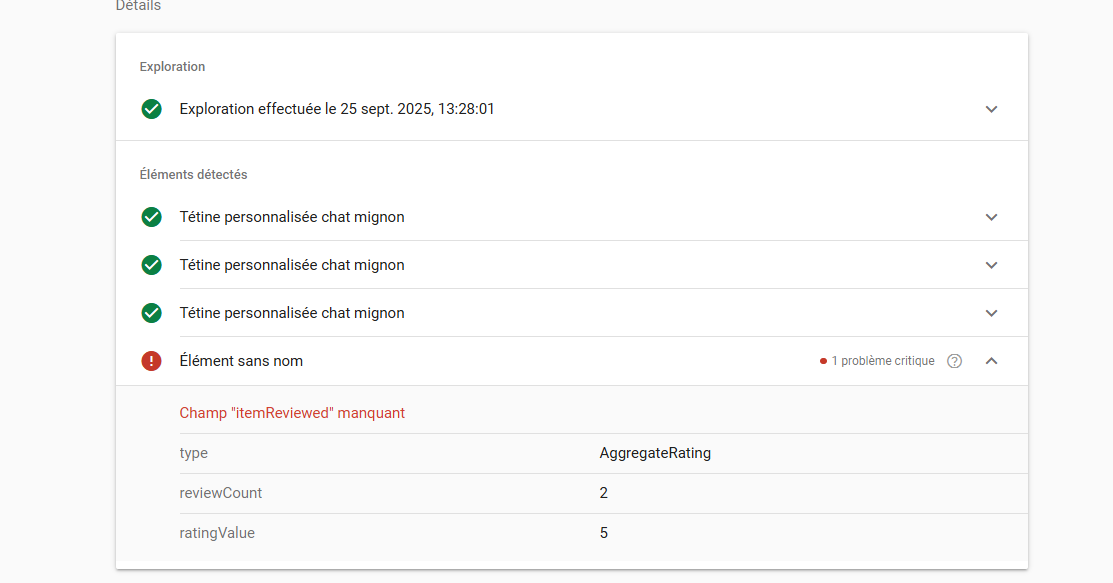Collapse the Élément sans nom section chevron

tap(991, 361)
